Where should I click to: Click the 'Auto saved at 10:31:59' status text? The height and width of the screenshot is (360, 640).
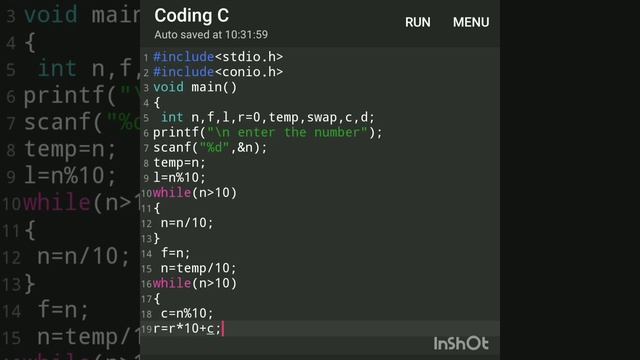click(211, 35)
